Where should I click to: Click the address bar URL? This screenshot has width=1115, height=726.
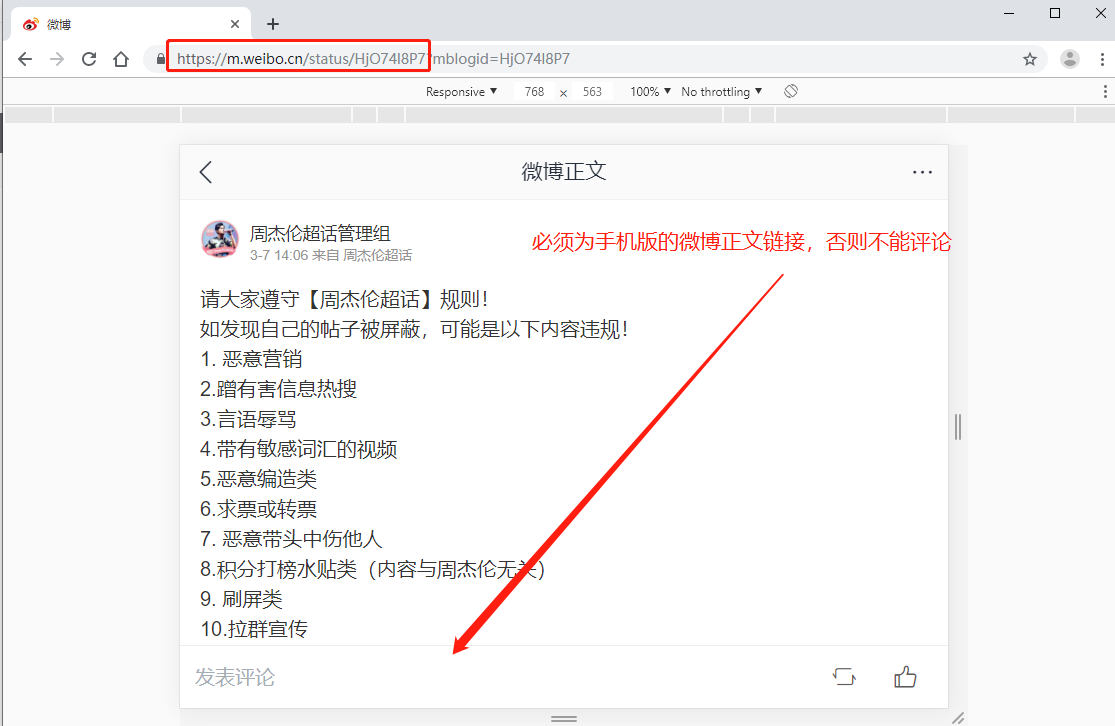[x=373, y=59]
